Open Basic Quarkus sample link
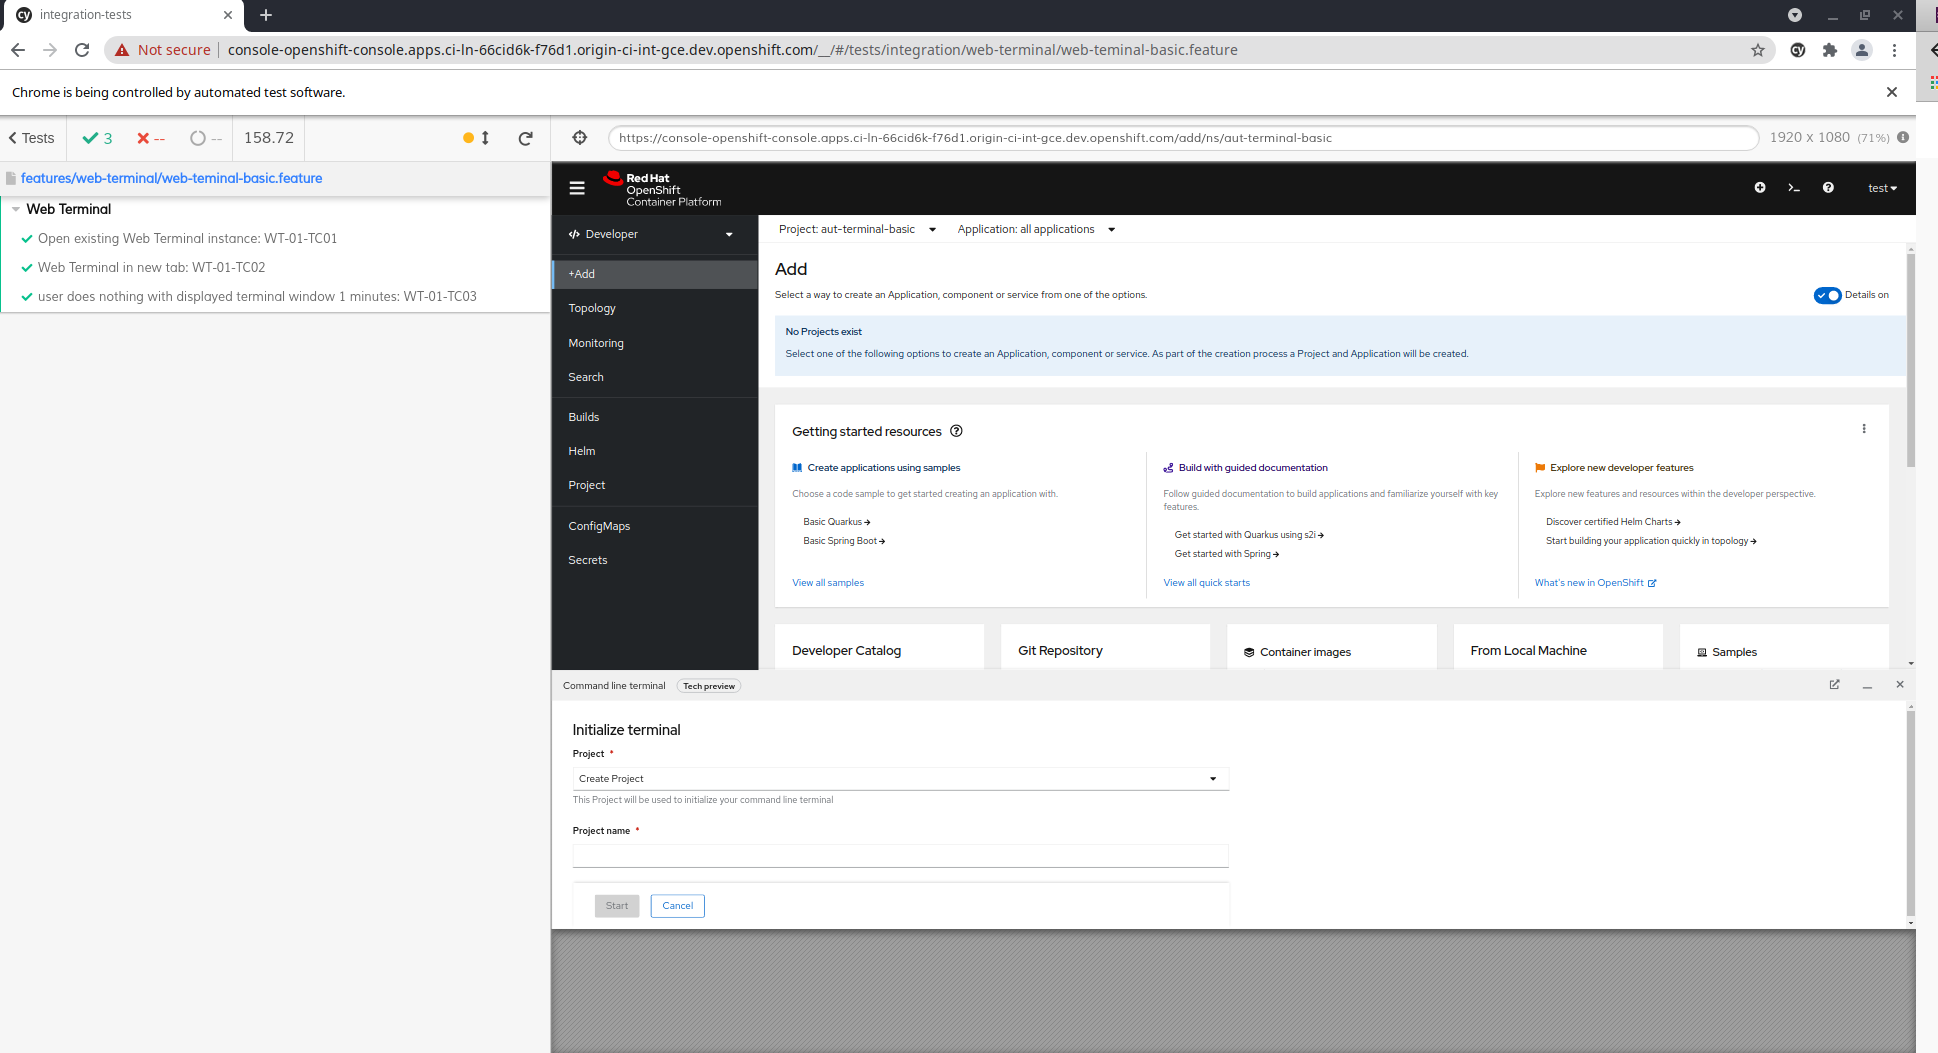Image resolution: width=1938 pixels, height=1053 pixels. [x=836, y=522]
